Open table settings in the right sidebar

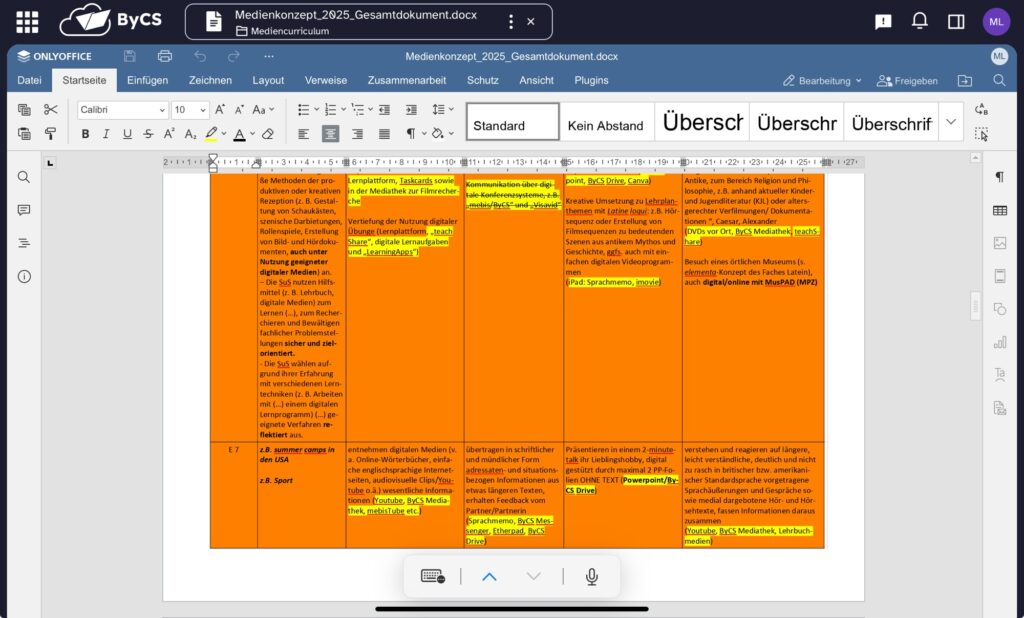pos(1000,210)
